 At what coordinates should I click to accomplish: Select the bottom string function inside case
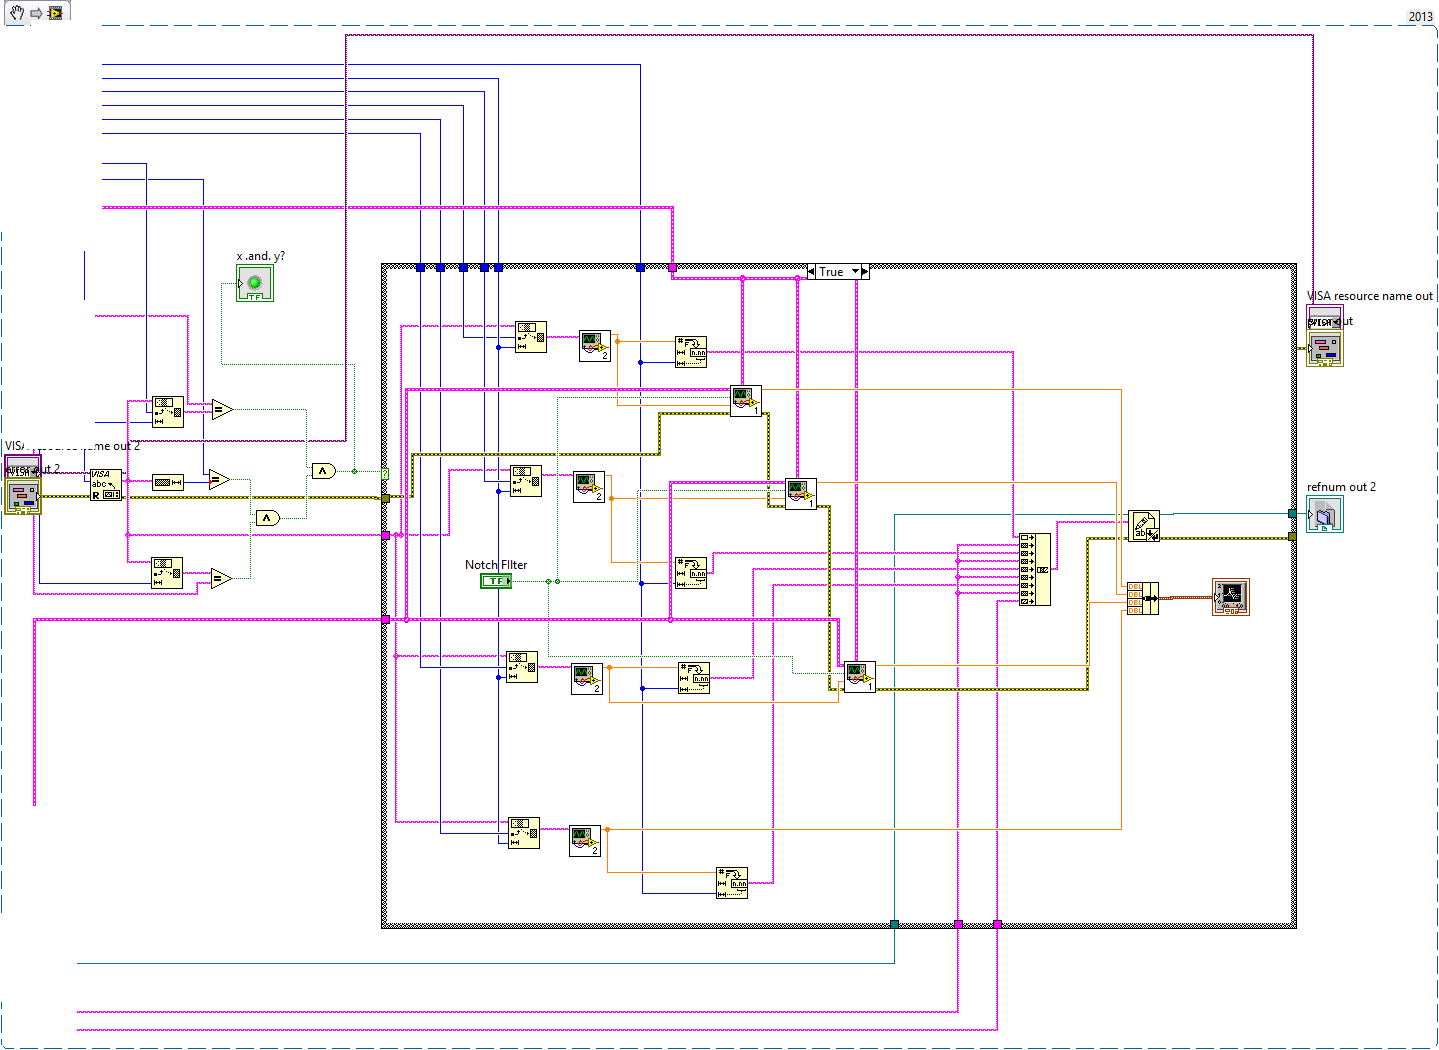click(524, 833)
